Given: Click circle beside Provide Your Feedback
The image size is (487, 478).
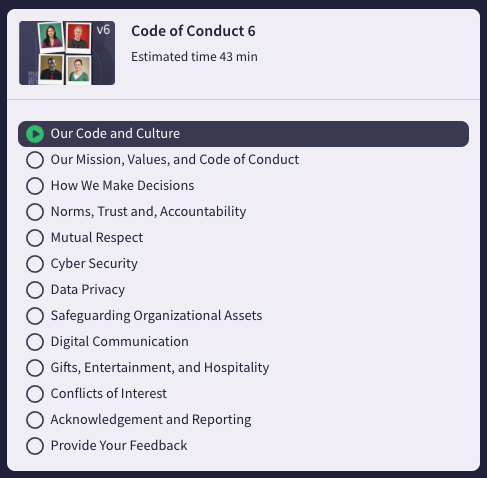Looking at the screenshot, I should coord(35,446).
